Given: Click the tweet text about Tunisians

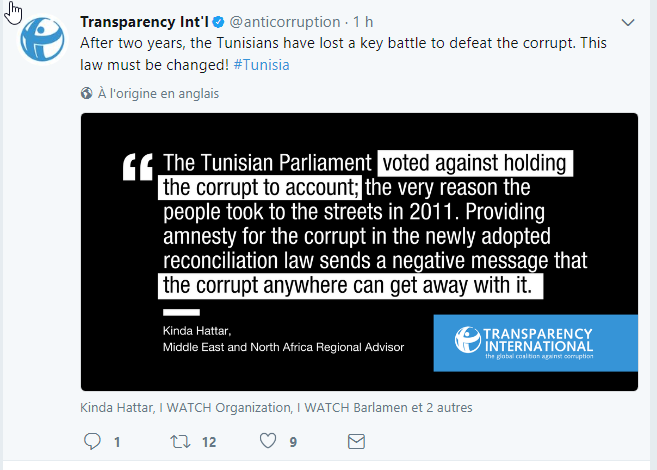Looking at the screenshot, I should pos(340,45).
